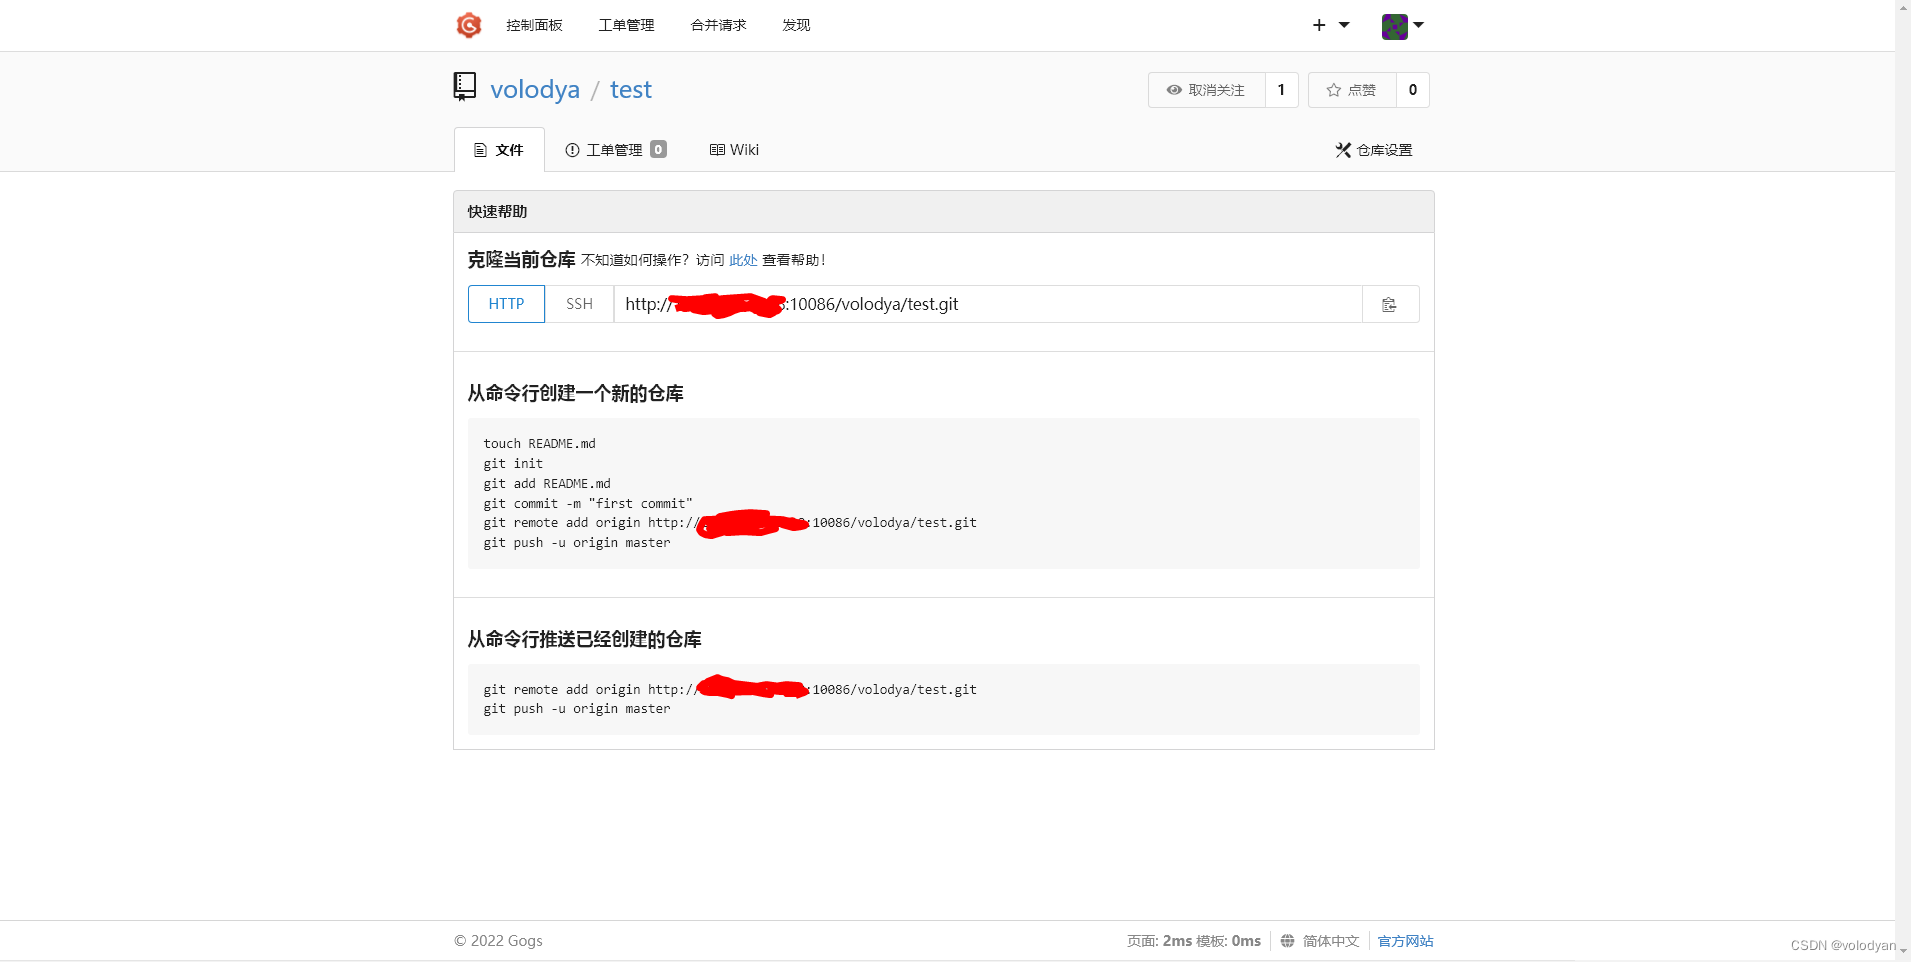Open the avatar account dropdown
Viewport: 1911px width, 962px height.
(1402, 26)
